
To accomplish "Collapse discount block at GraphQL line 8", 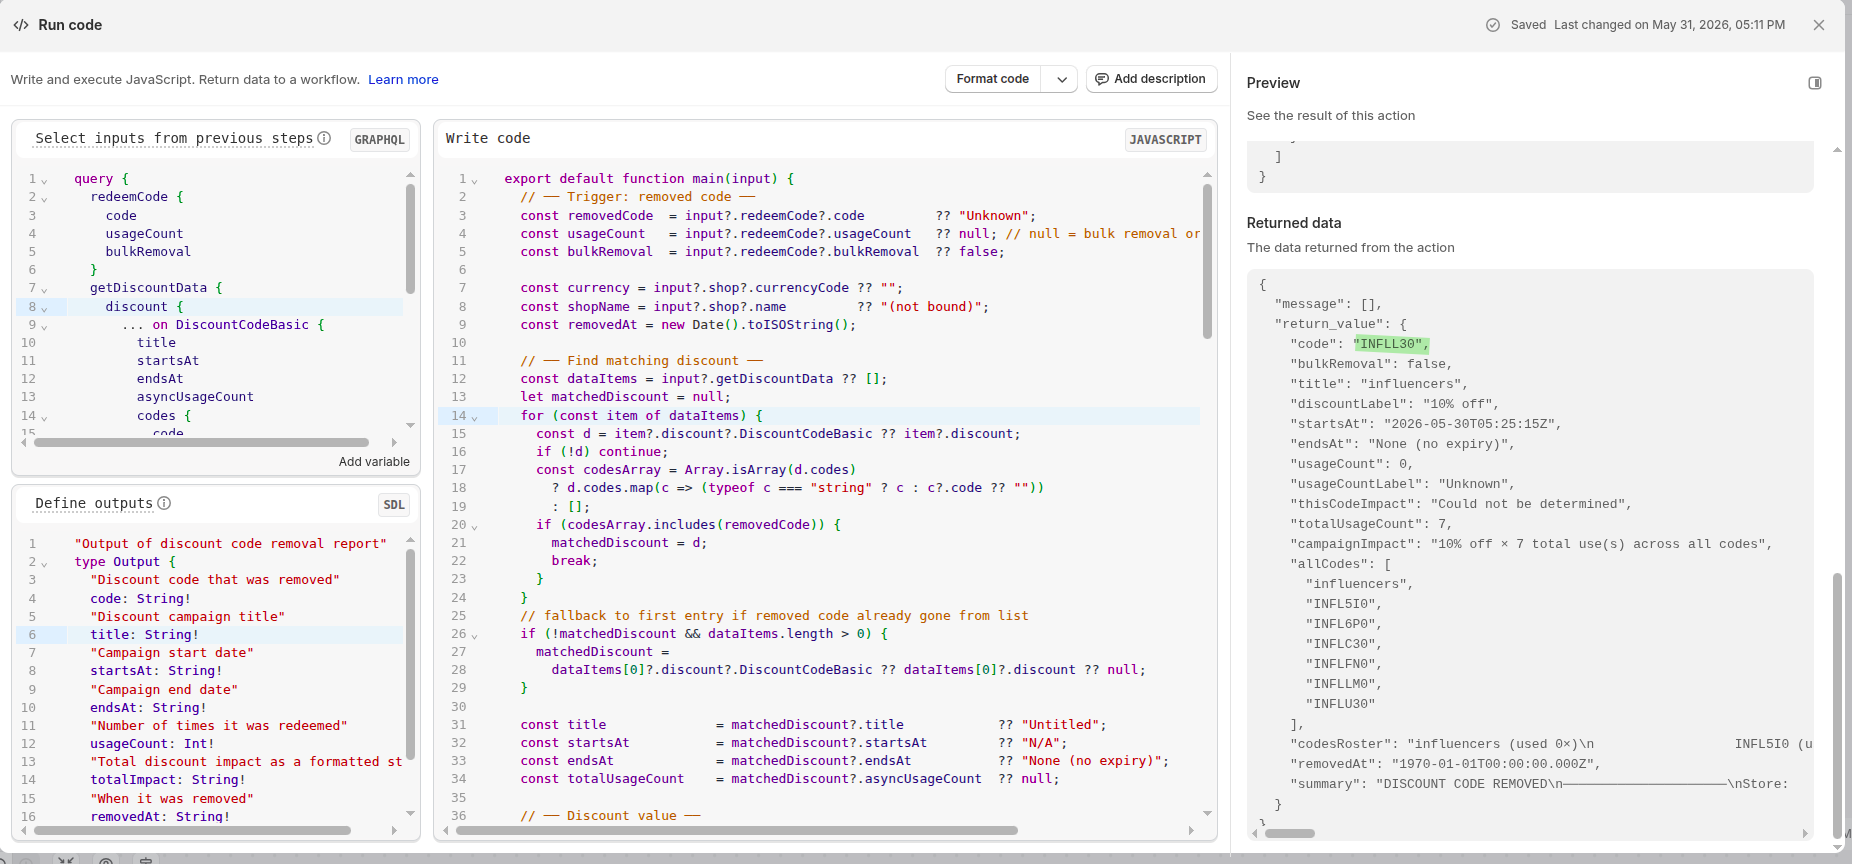I will pos(44,308).
